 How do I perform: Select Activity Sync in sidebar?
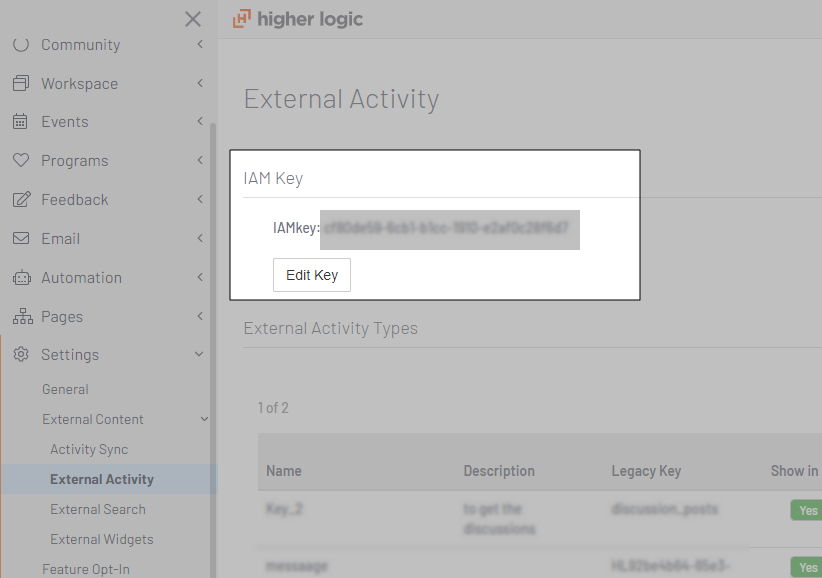89,450
